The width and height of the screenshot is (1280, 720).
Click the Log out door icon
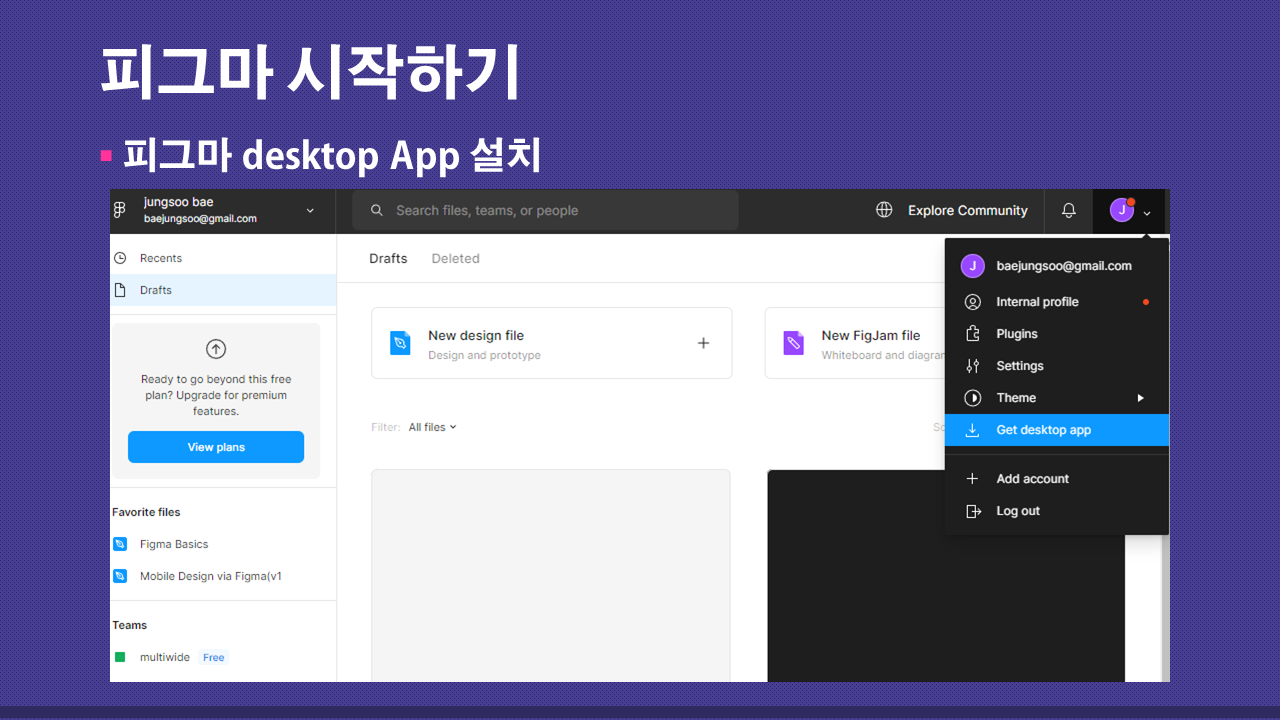pyautogui.click(x=973, y=511)
